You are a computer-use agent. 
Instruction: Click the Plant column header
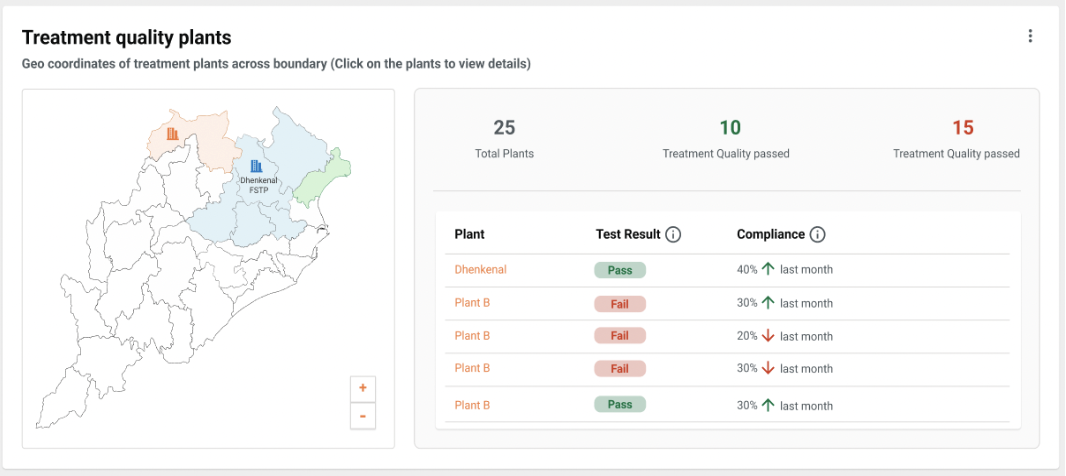coord(469,234)
